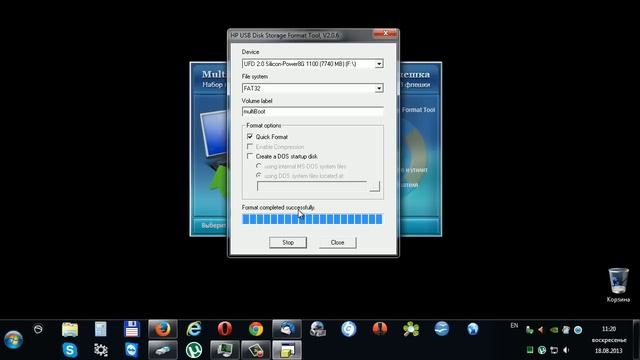640x360 pixels.
Task: Open the blue swirl G taskbar icon
Action: [349, 329]
